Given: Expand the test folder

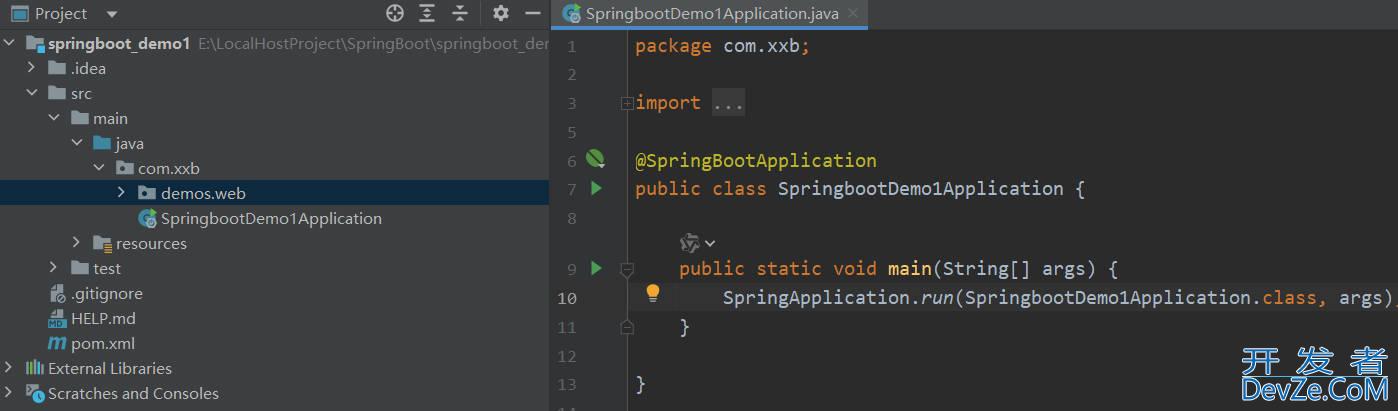Looking at the screenshot, I should [55, 268].
